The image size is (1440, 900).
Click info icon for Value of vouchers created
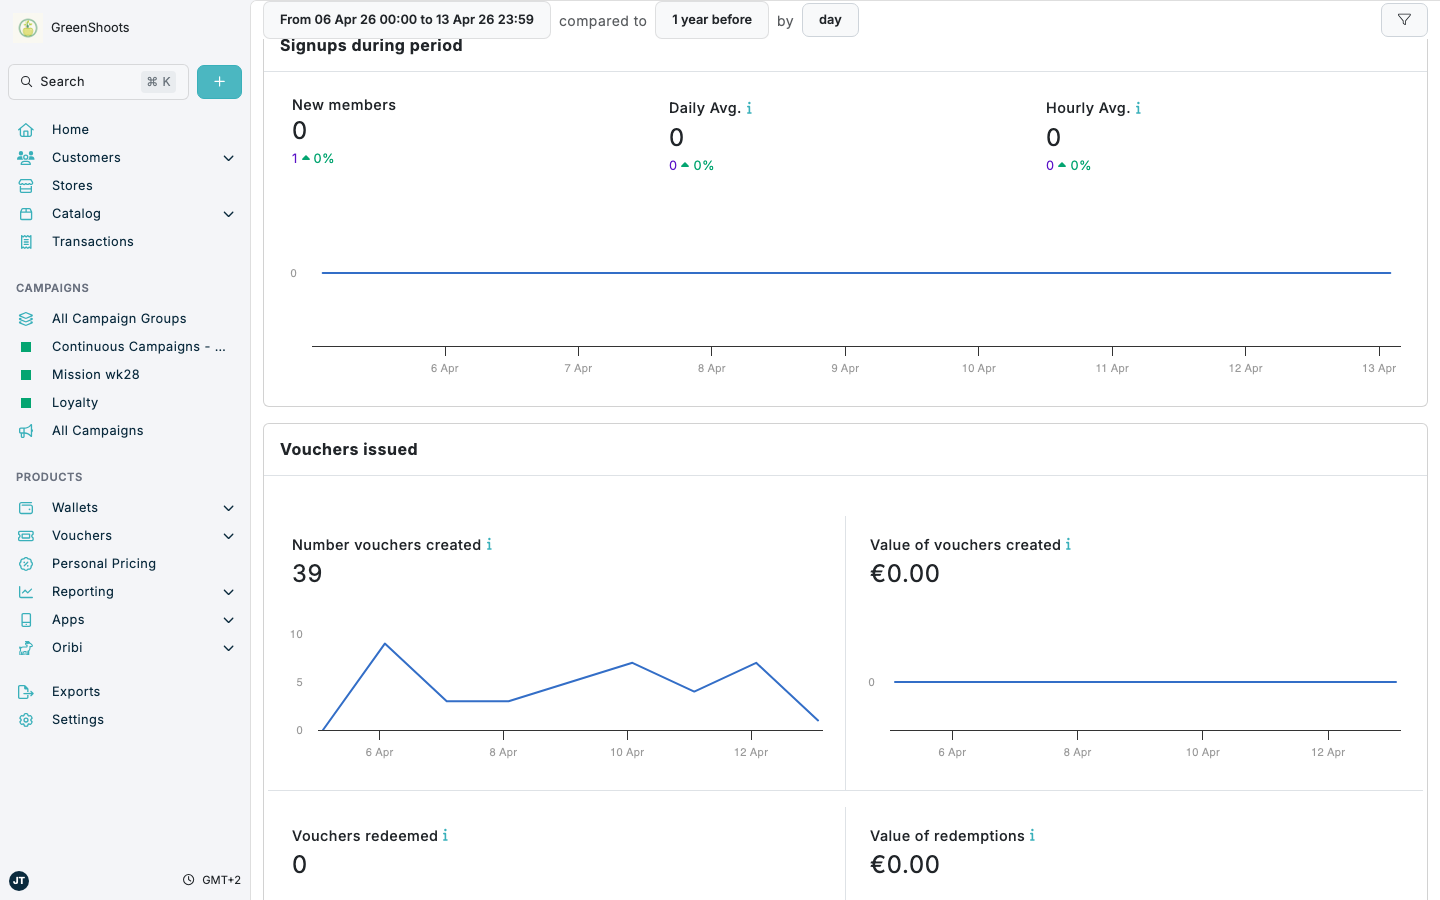tap(1068, 545)
